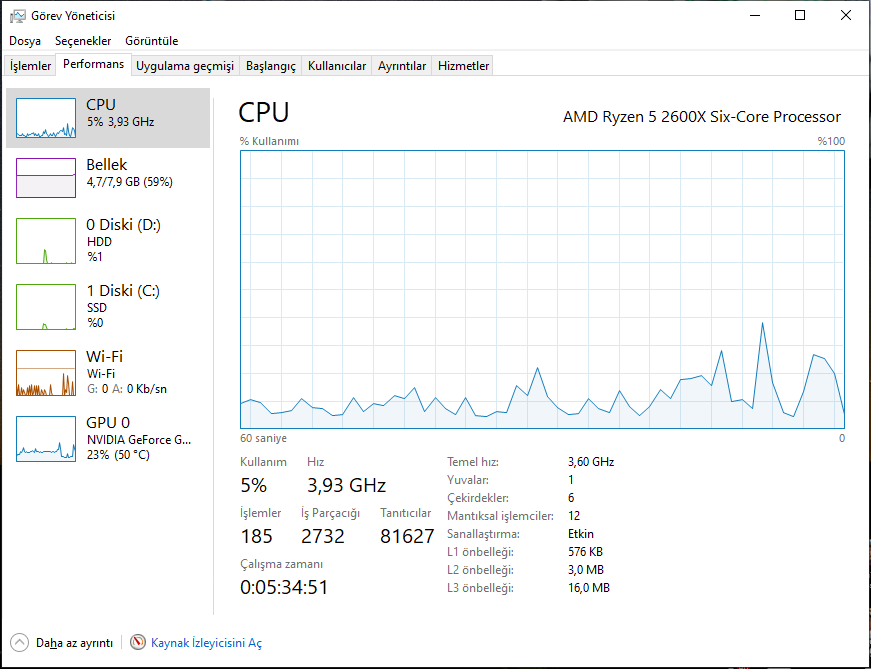Open Kaynak İzleyicisini Aç link
The height and width of the screenshot is (669, 871).
point(206,643)
